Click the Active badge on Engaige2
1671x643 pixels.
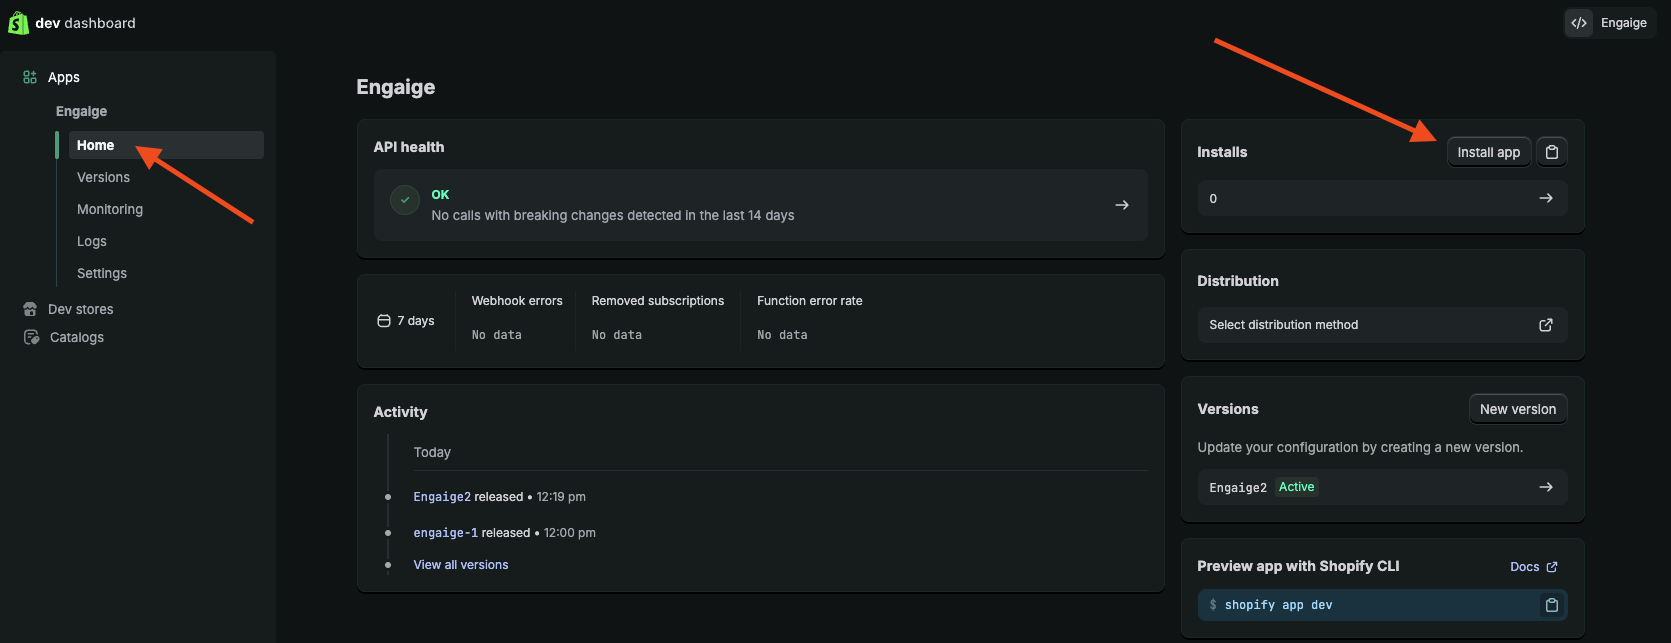(x=1297, y=487)
